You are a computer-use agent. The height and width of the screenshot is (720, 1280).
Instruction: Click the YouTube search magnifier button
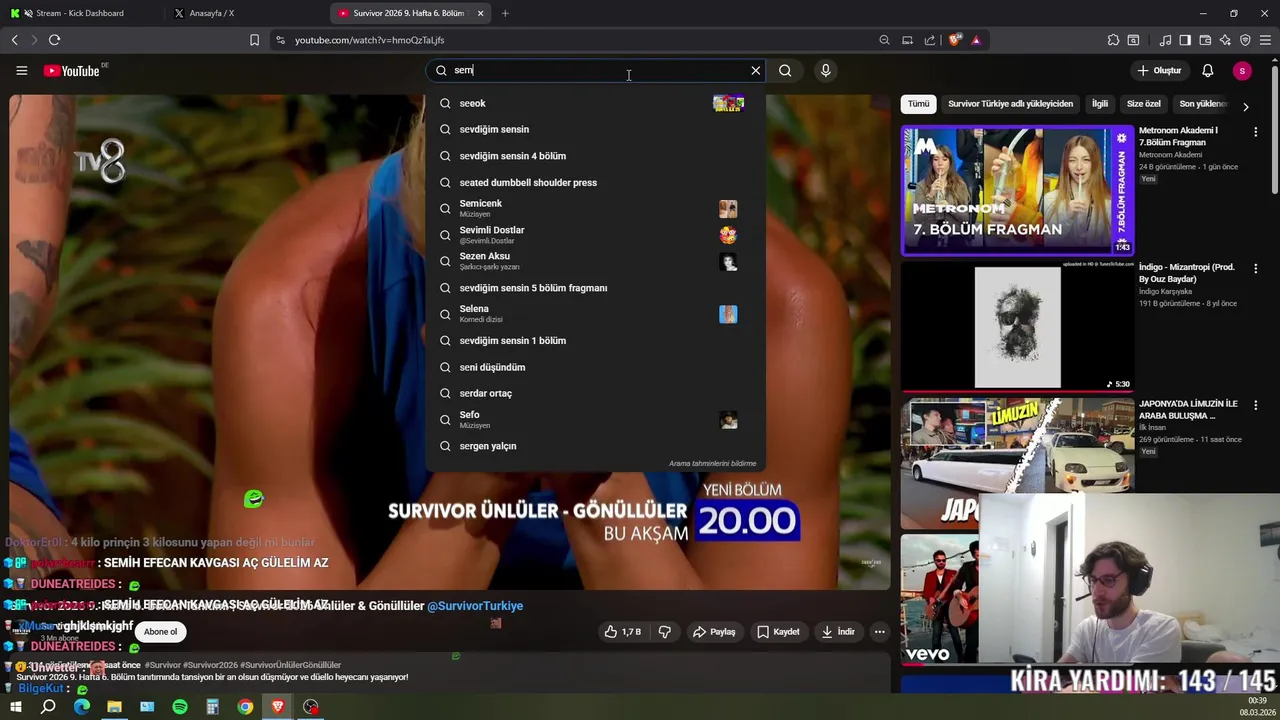point(785,71)
